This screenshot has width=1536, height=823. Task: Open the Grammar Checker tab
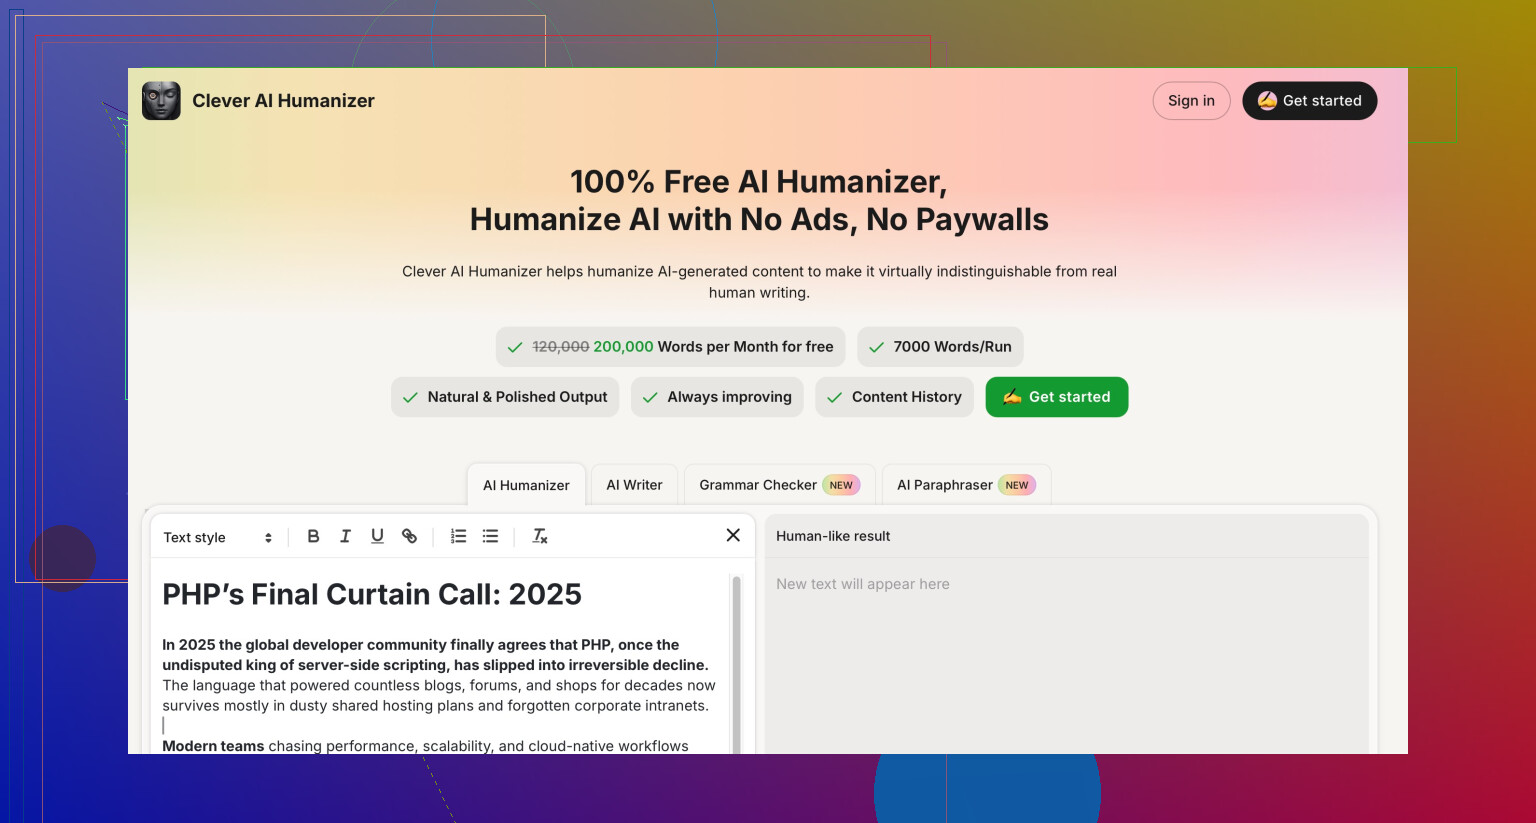click(x=778, y=485)
